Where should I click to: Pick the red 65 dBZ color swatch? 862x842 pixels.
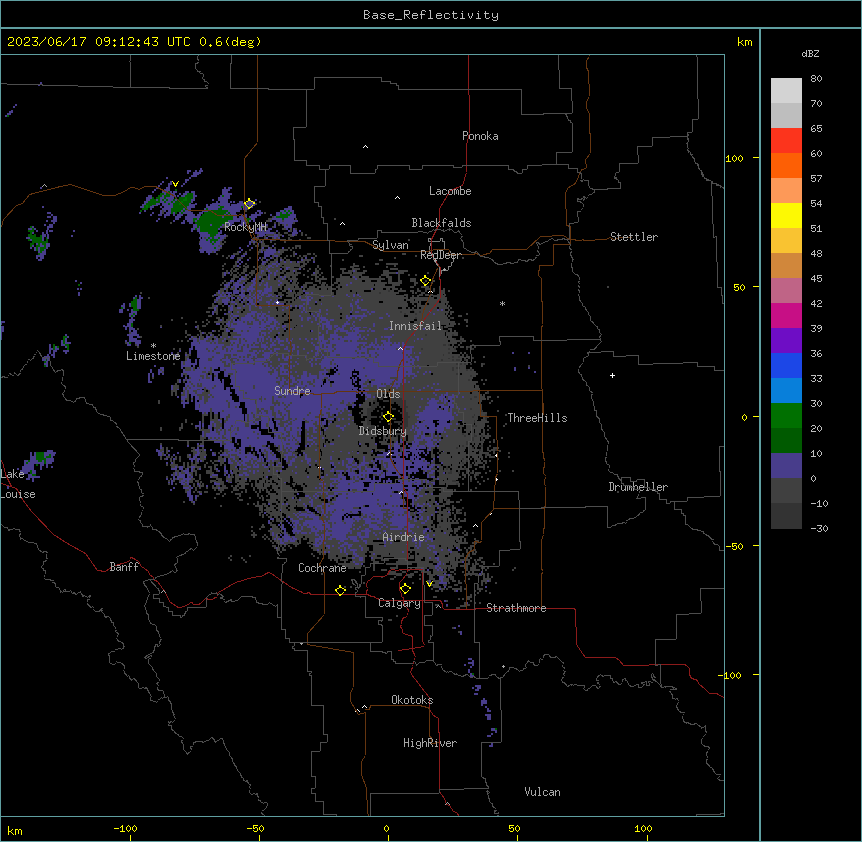pyautogui.click(x=786, y=141)
